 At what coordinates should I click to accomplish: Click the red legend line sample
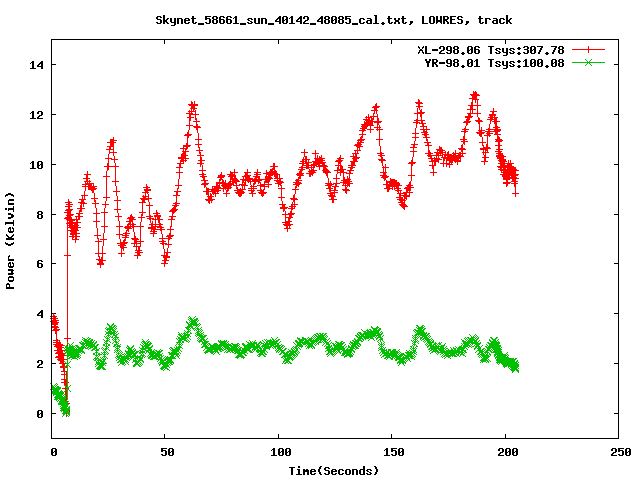[588, 50]
